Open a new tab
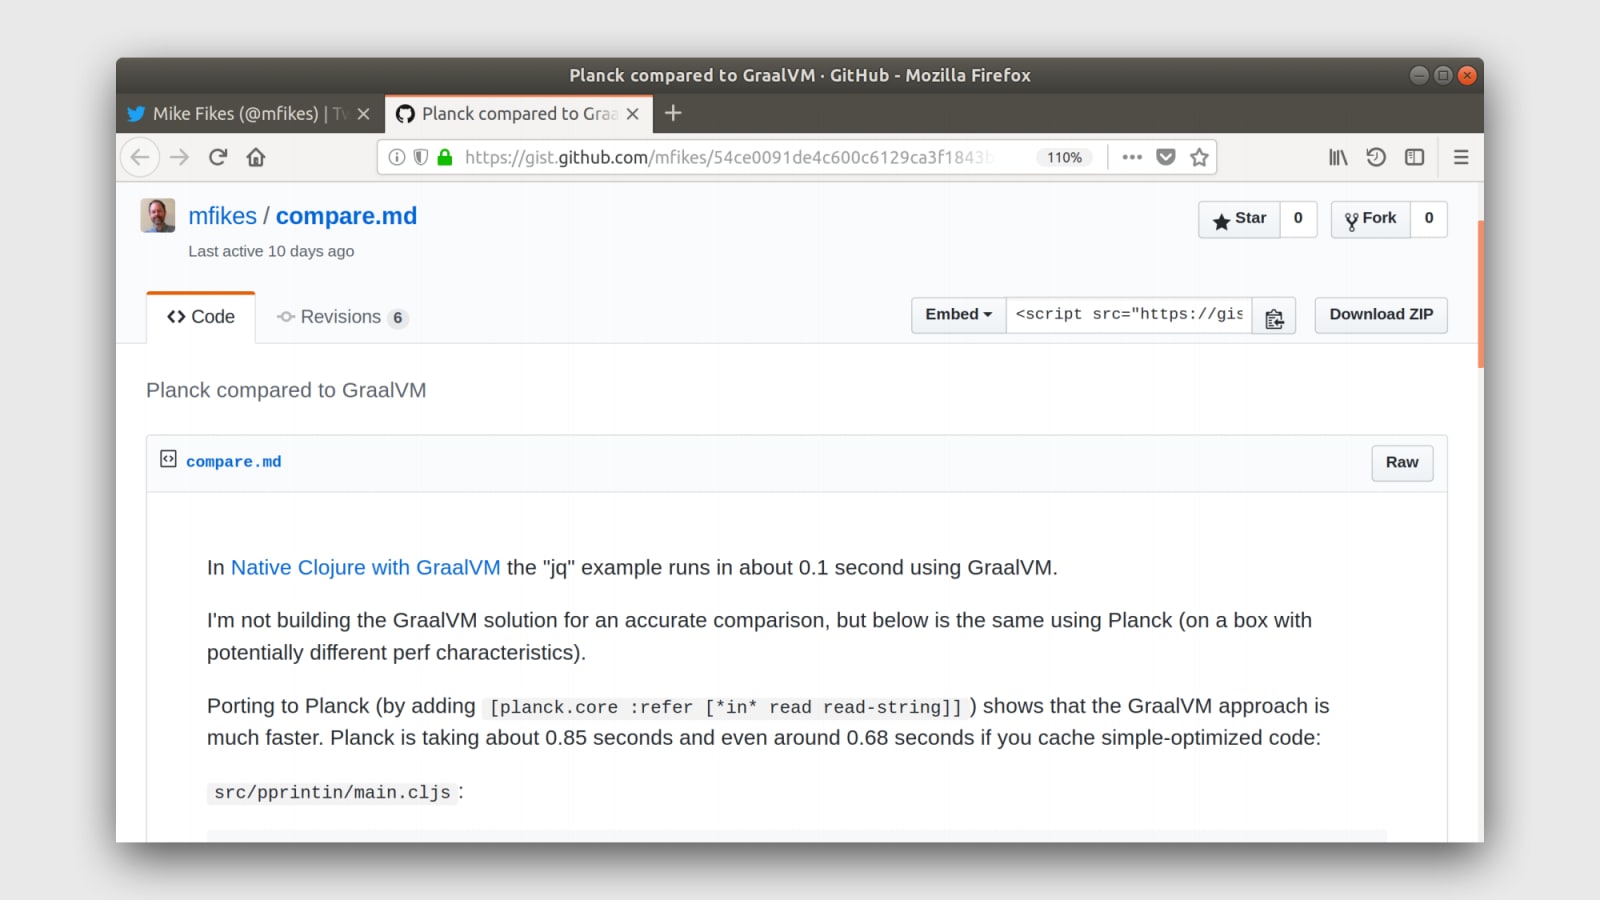 [673, 113]
